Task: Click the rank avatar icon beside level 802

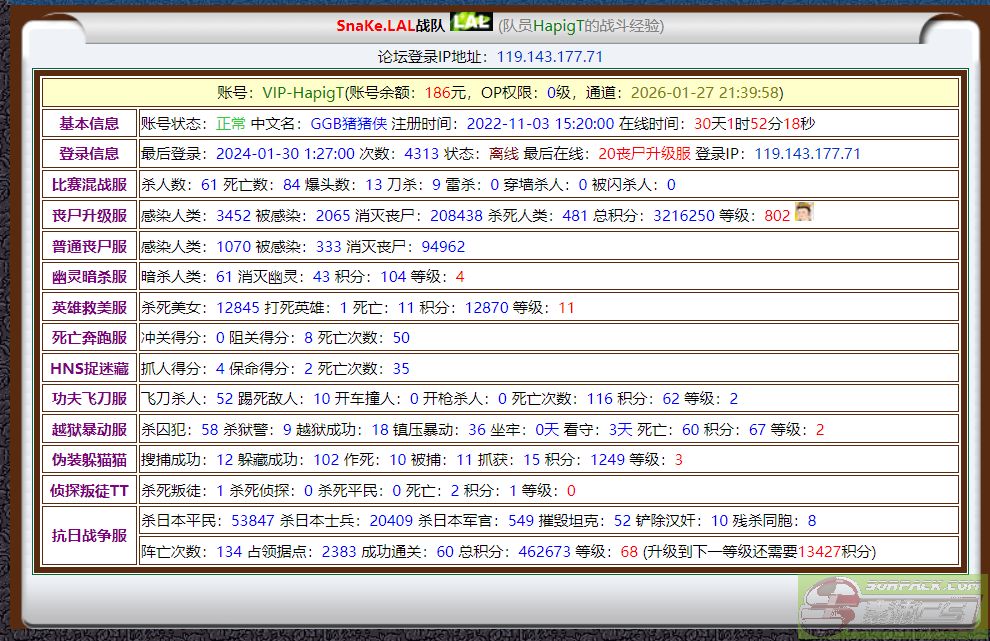Action: pos(803,213)
